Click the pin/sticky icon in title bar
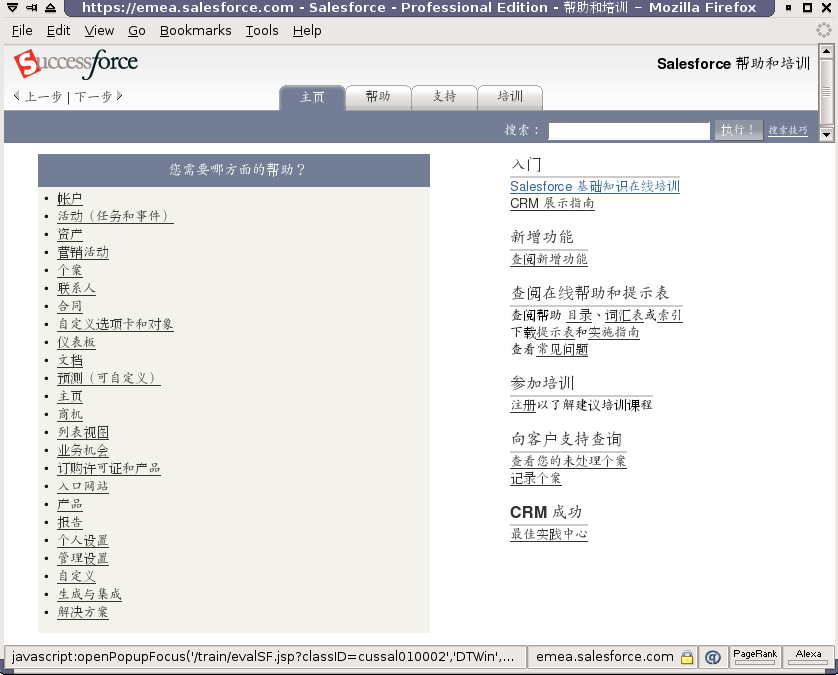The image size is (838, 675). coord(32,7)
